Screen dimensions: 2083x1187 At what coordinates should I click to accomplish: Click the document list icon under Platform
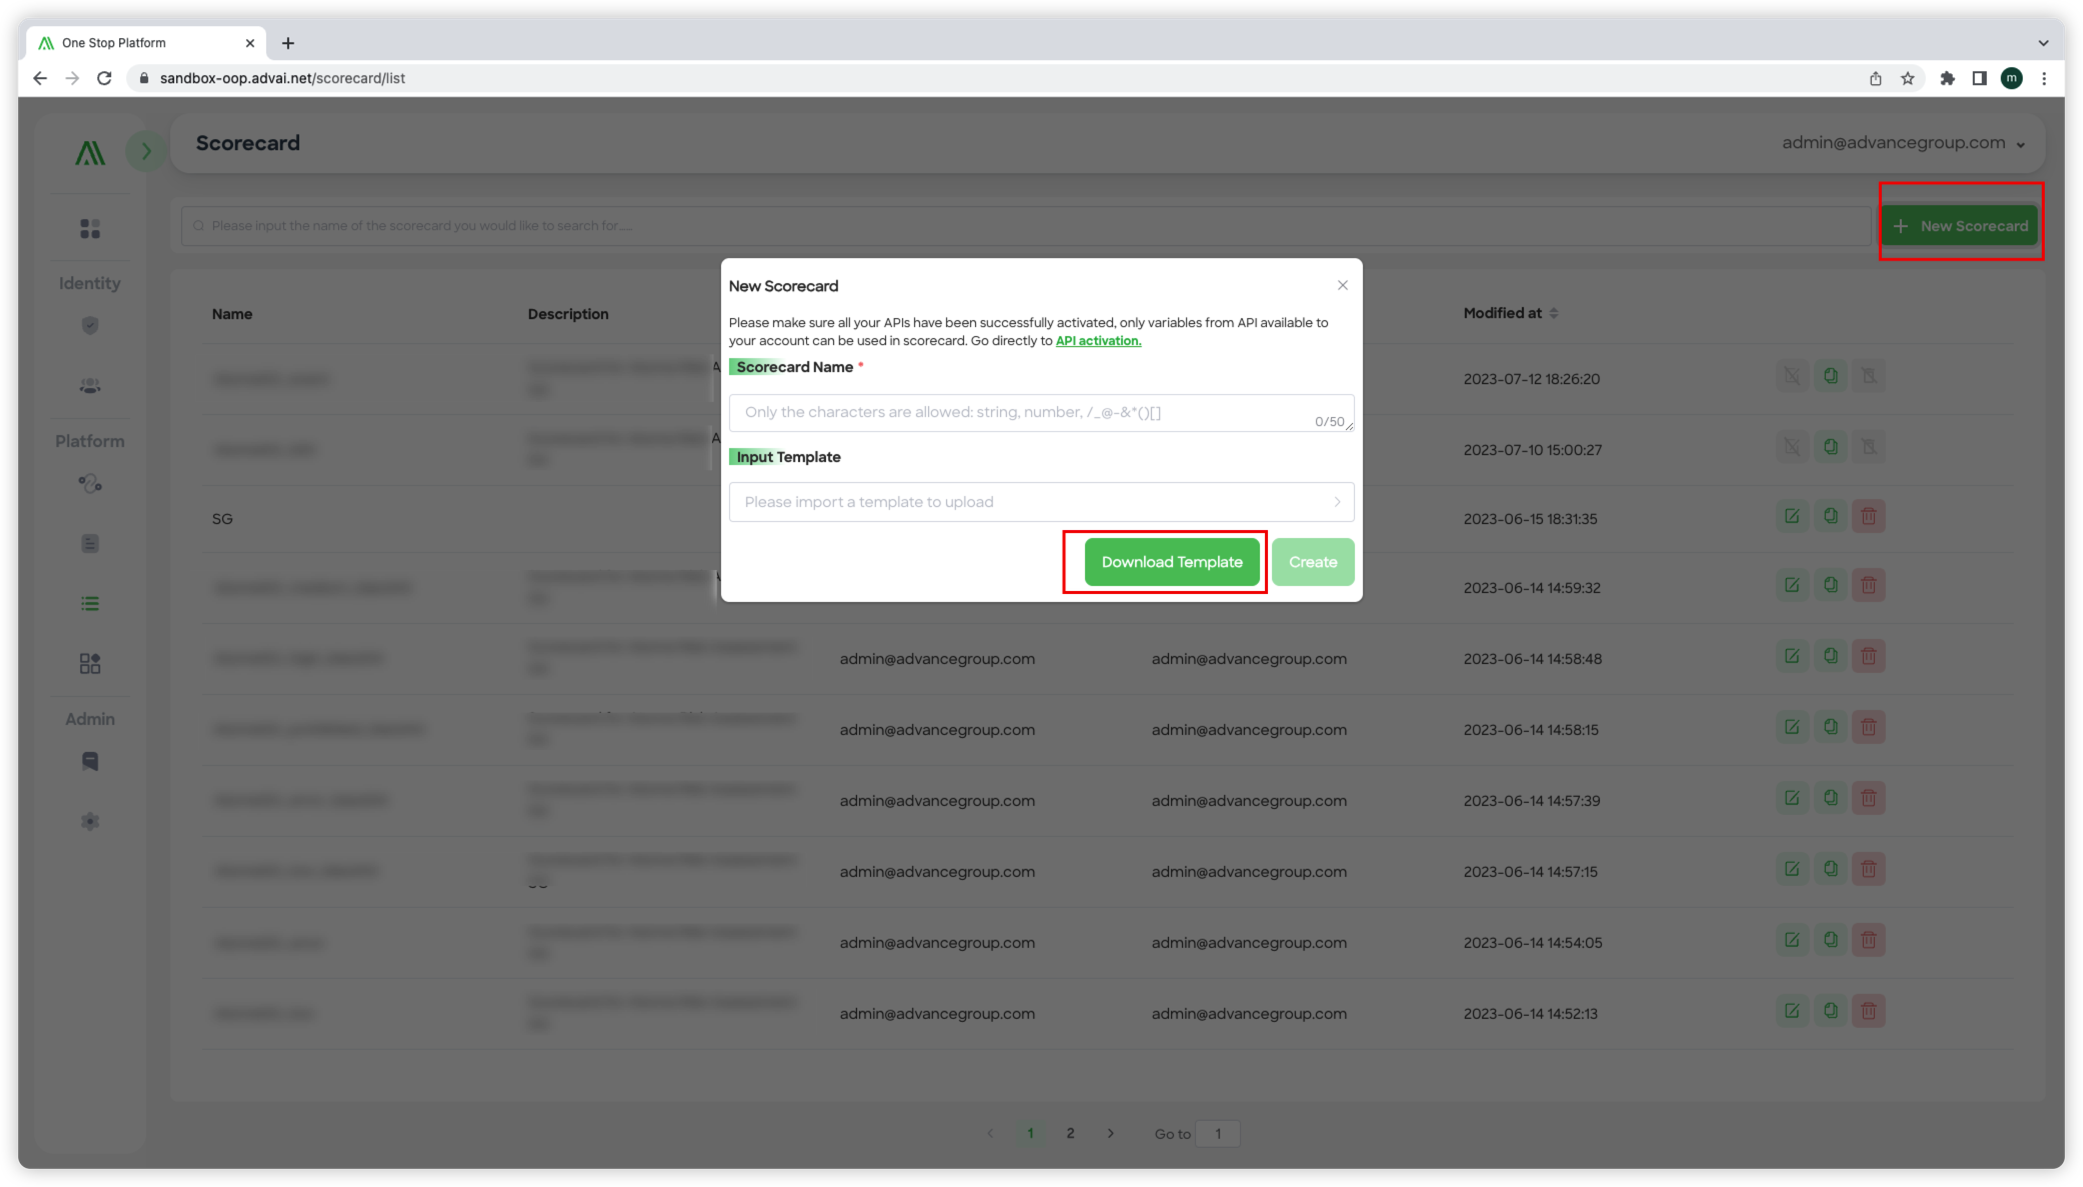pyautogui.click(x=92, y=543)
